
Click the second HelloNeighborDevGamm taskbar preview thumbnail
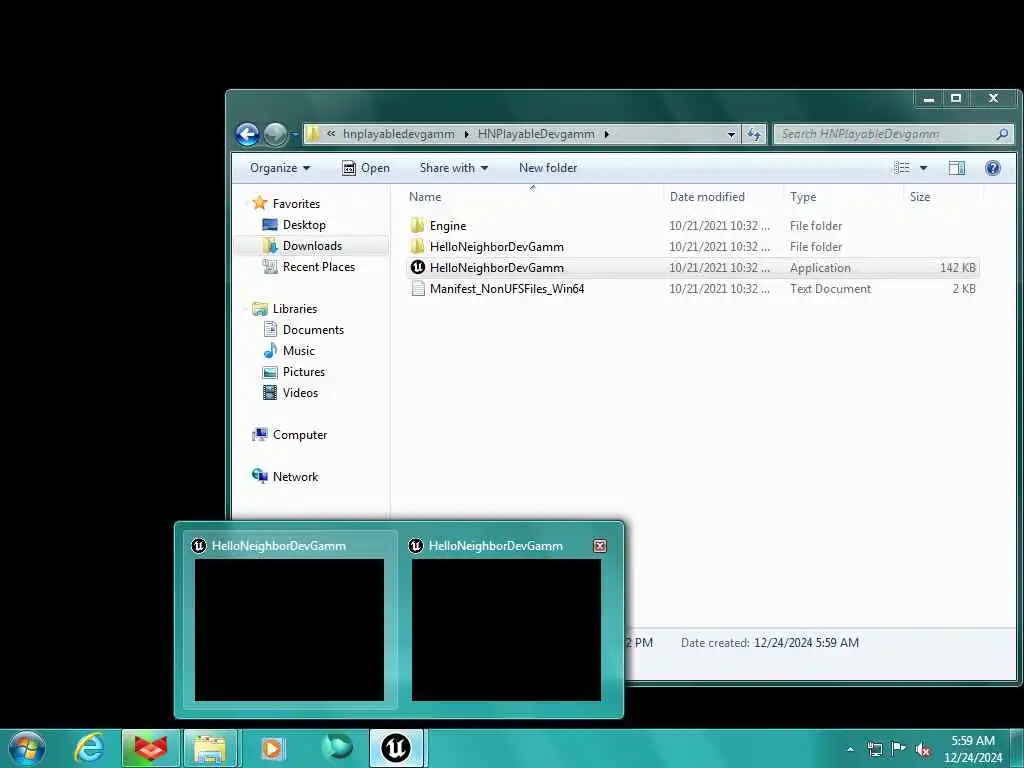(x=506, y=630)
